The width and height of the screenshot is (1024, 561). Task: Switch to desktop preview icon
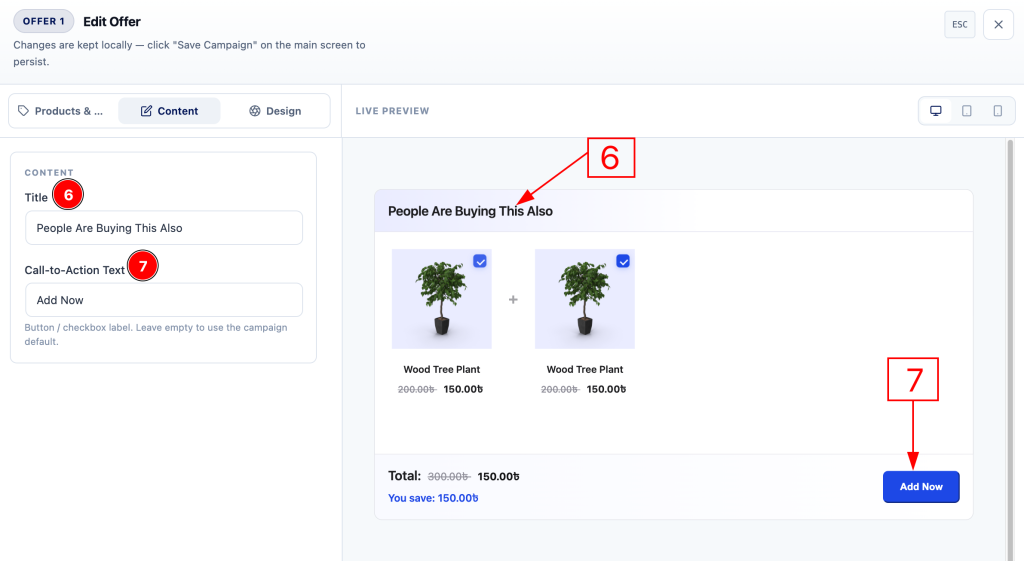click(x=935, y=111)
